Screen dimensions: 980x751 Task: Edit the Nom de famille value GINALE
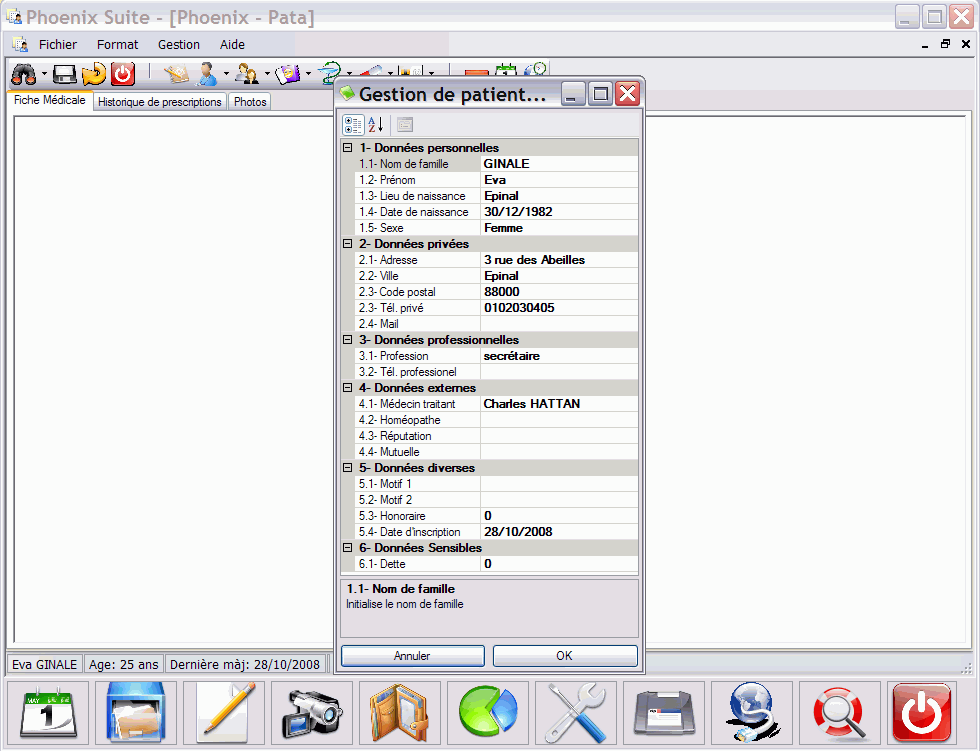559,164
